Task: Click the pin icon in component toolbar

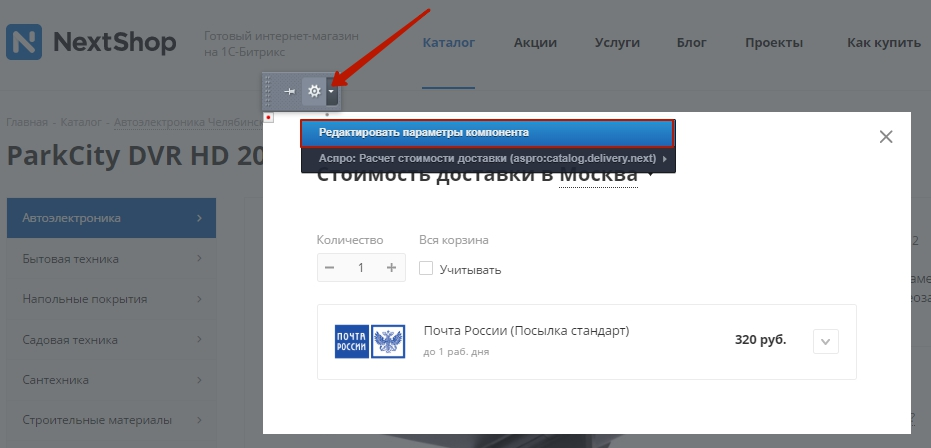Action: [x=290, y=91]
